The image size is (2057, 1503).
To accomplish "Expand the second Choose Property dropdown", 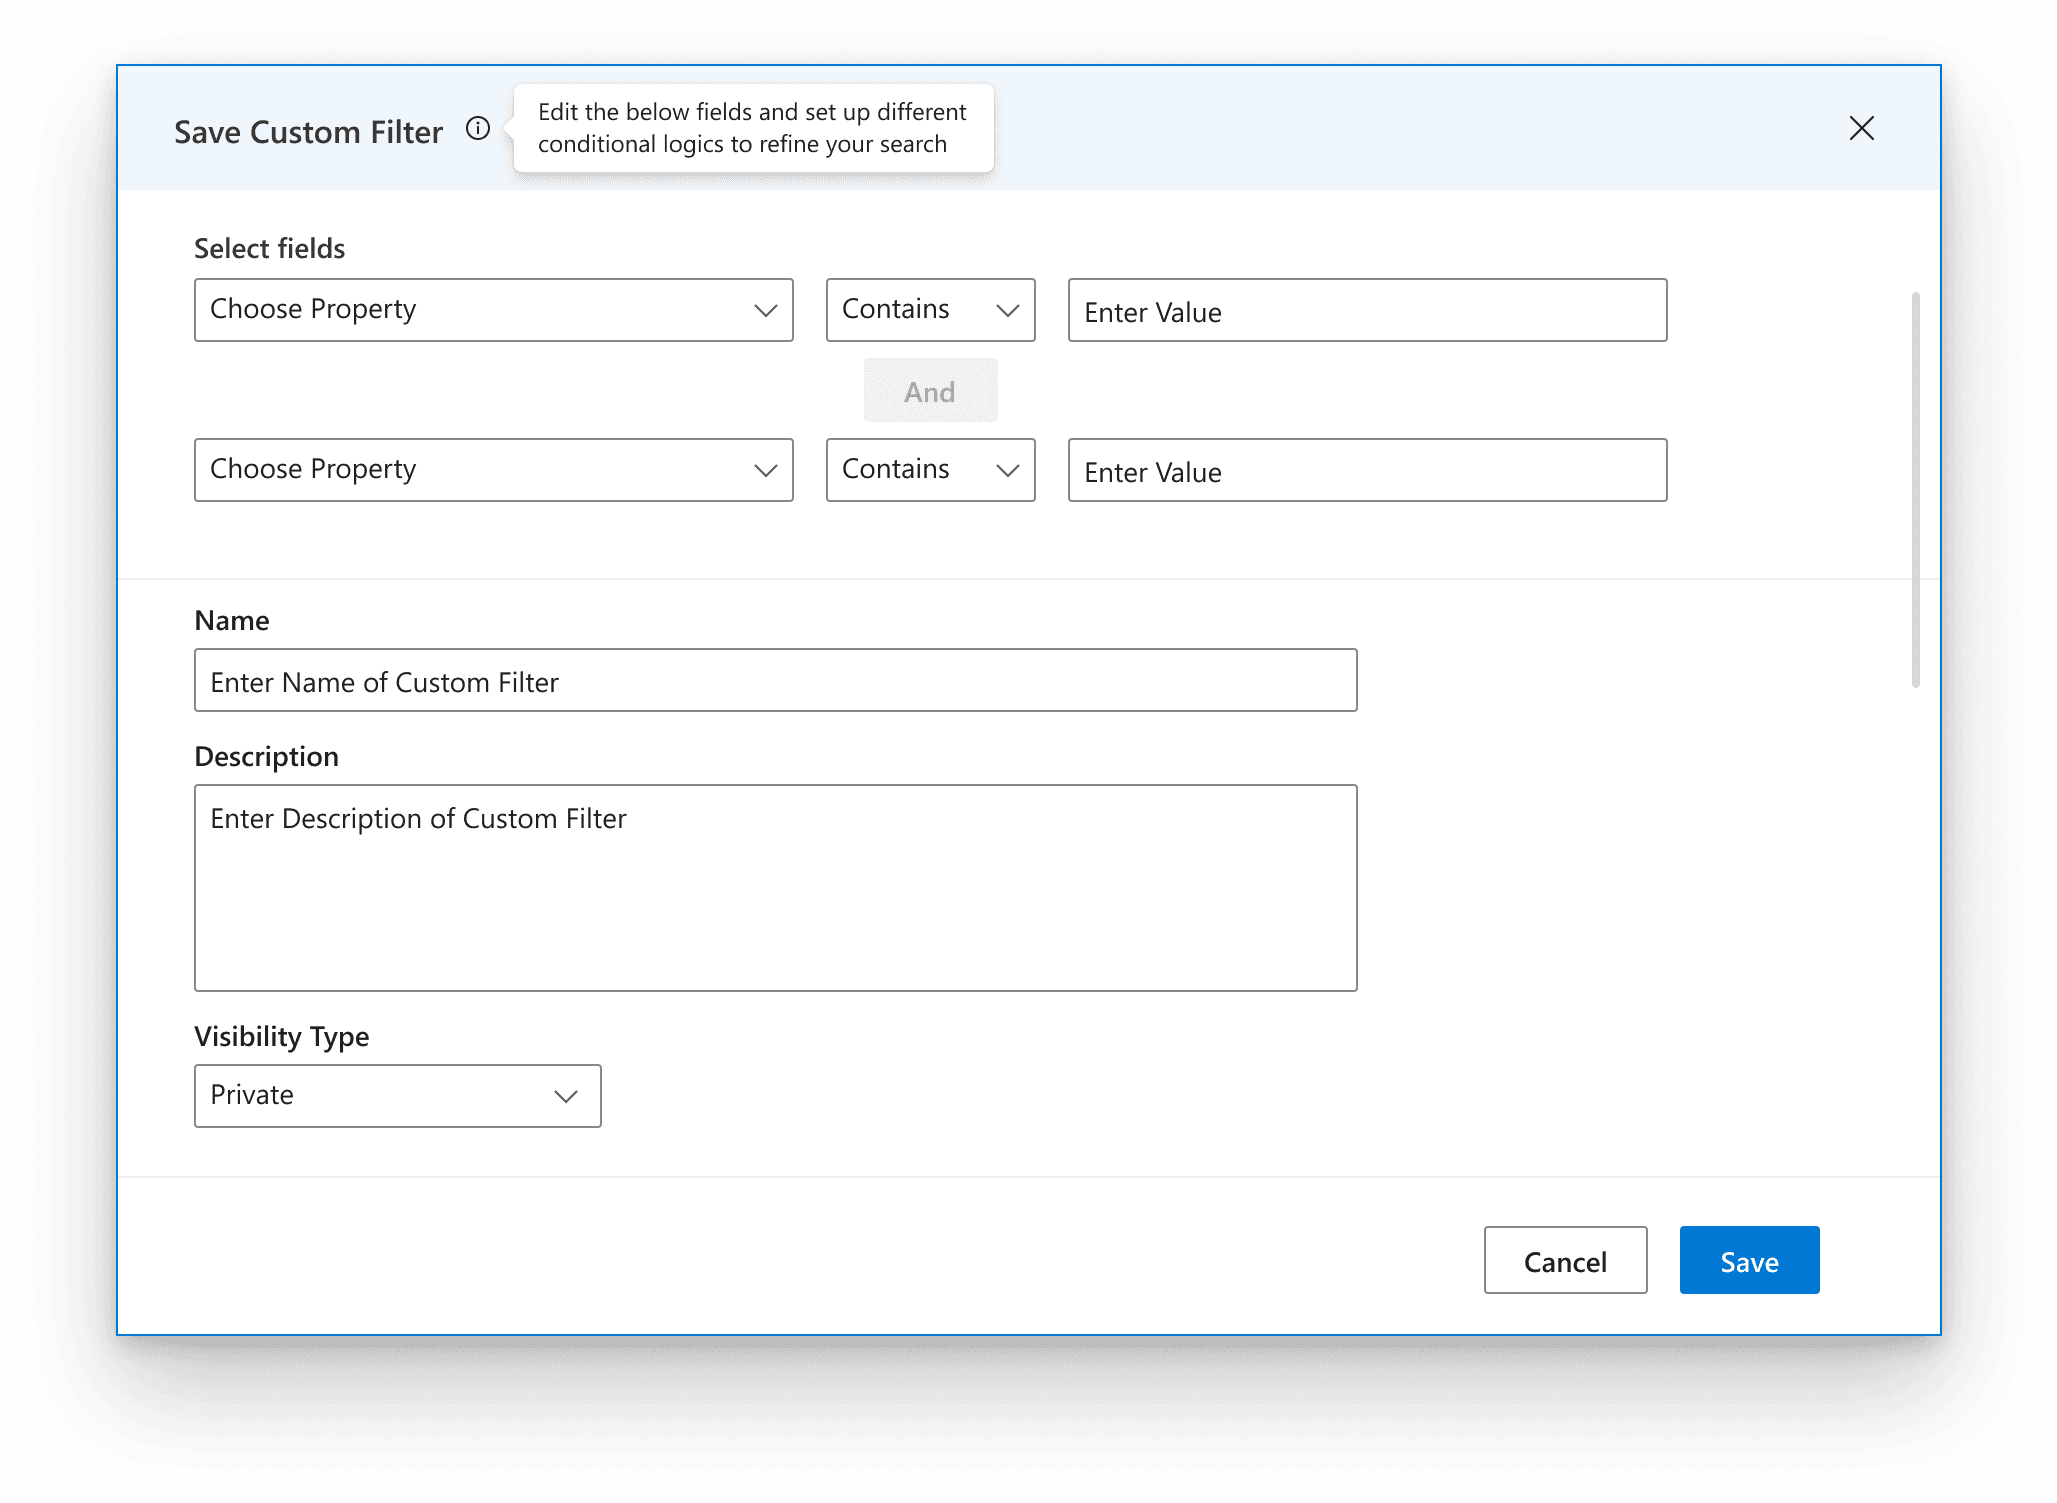I will click(x=493, y=470).
